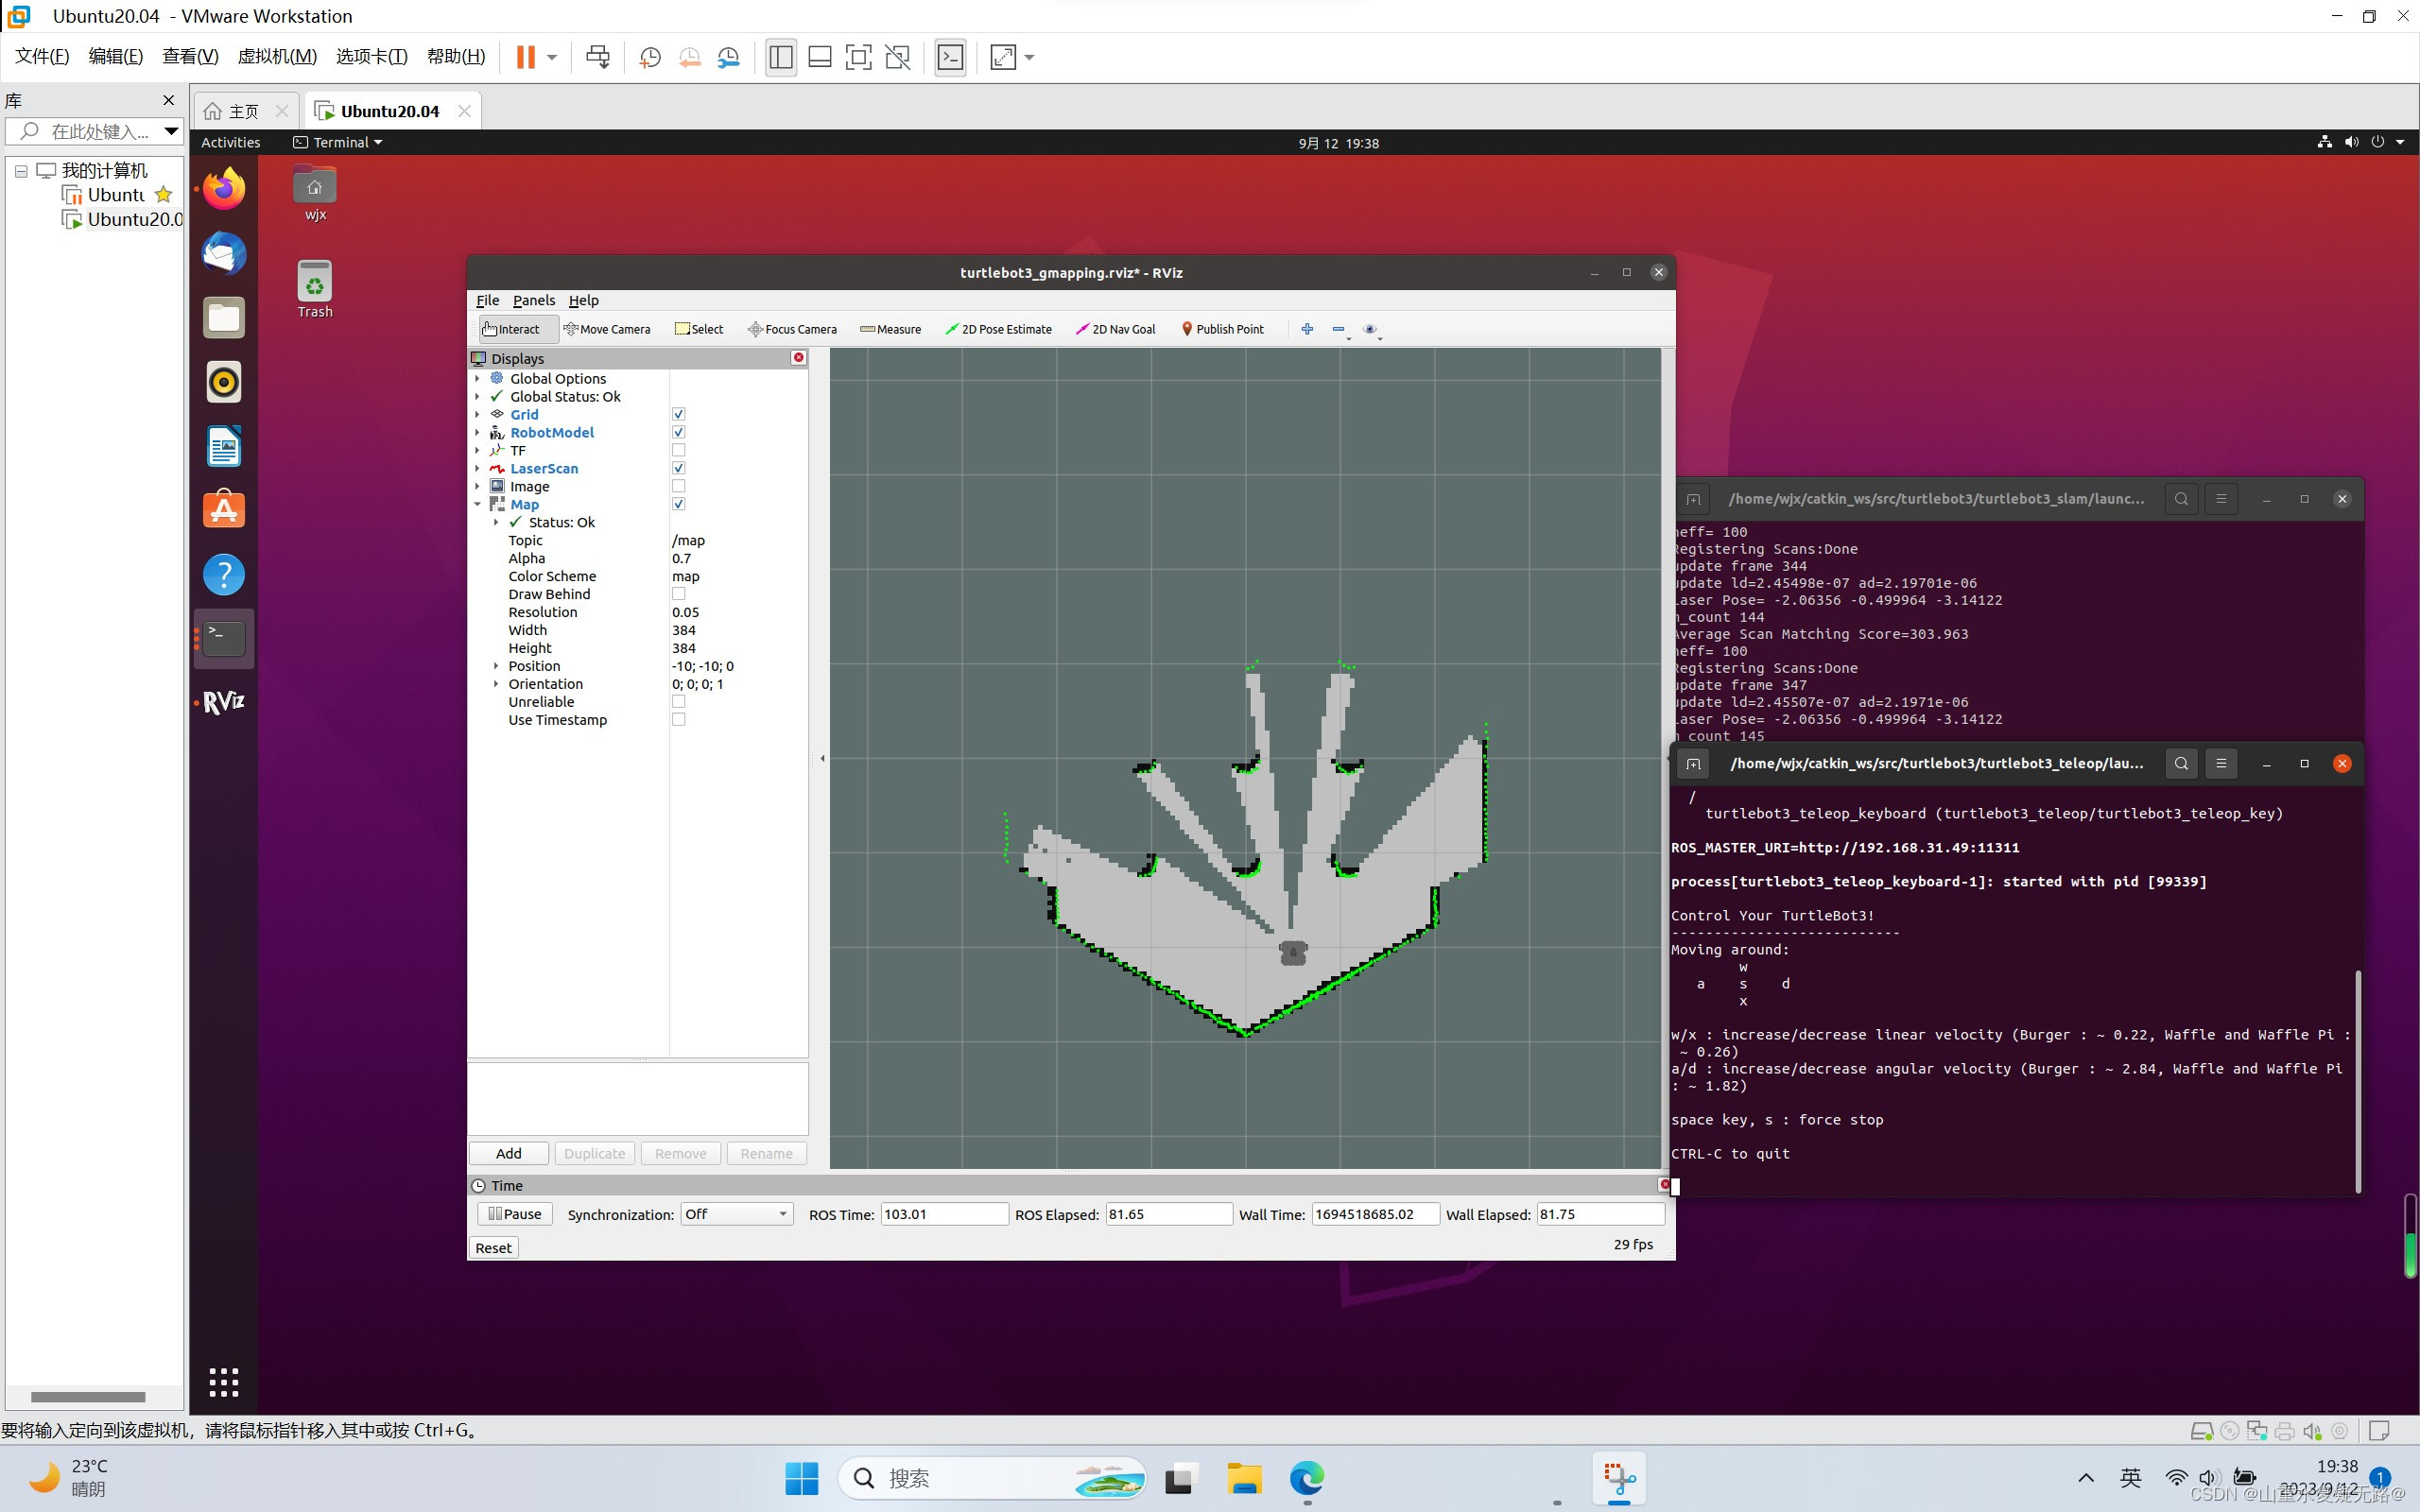Activate the 2D Pose Estimate tool
This screenshot has width=2420, height=1512.
[999, 329]
